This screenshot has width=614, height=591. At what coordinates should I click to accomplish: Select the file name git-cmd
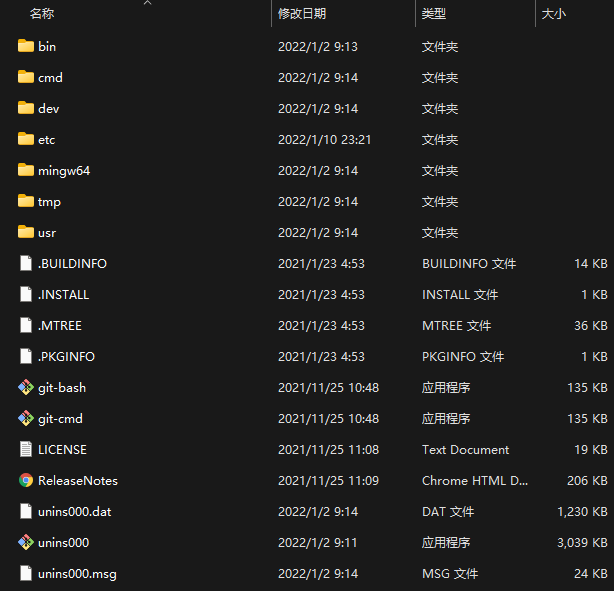tap(60, 418)
